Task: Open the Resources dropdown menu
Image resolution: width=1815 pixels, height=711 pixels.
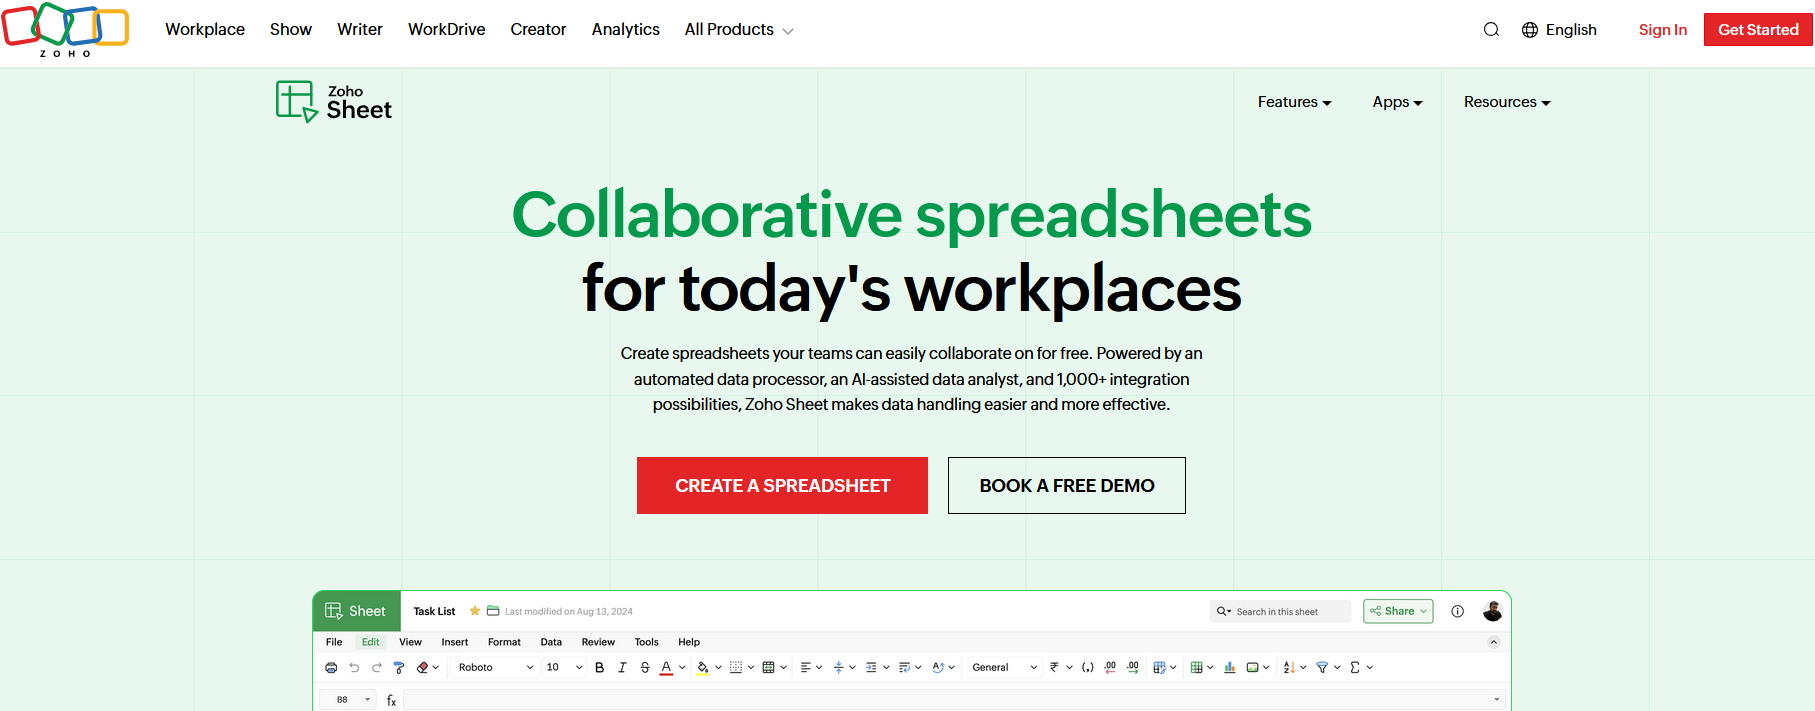Action: [1507, 102]
